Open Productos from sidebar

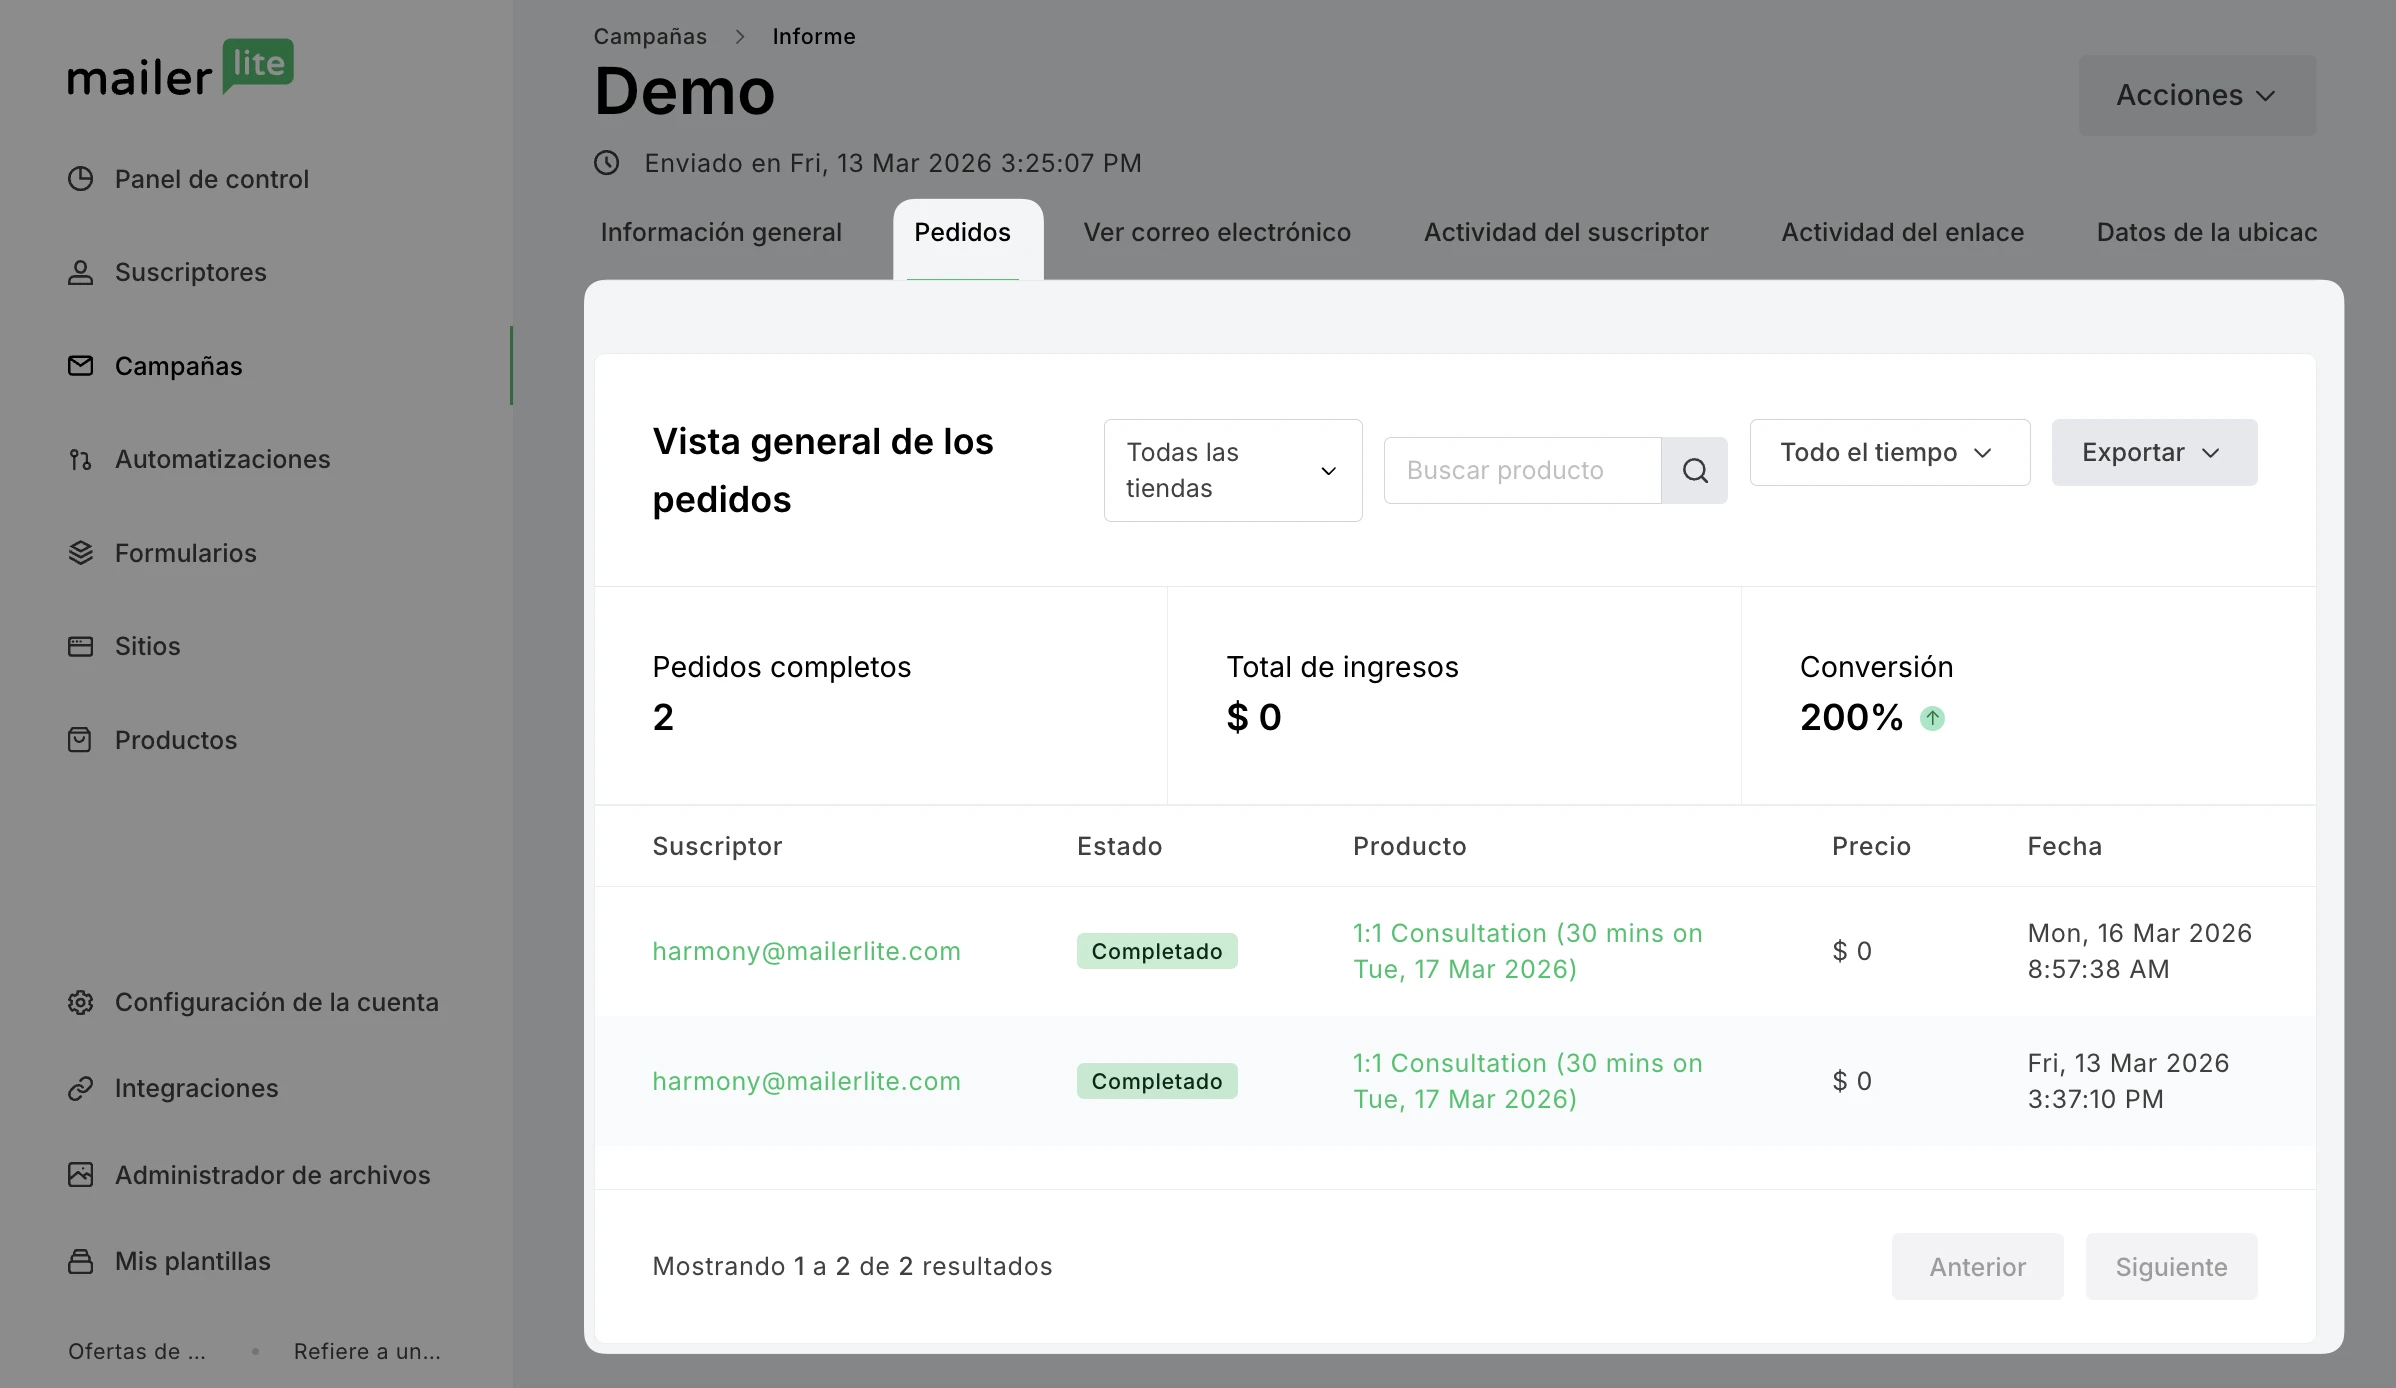pyautogui.click(x=176, y=740)
